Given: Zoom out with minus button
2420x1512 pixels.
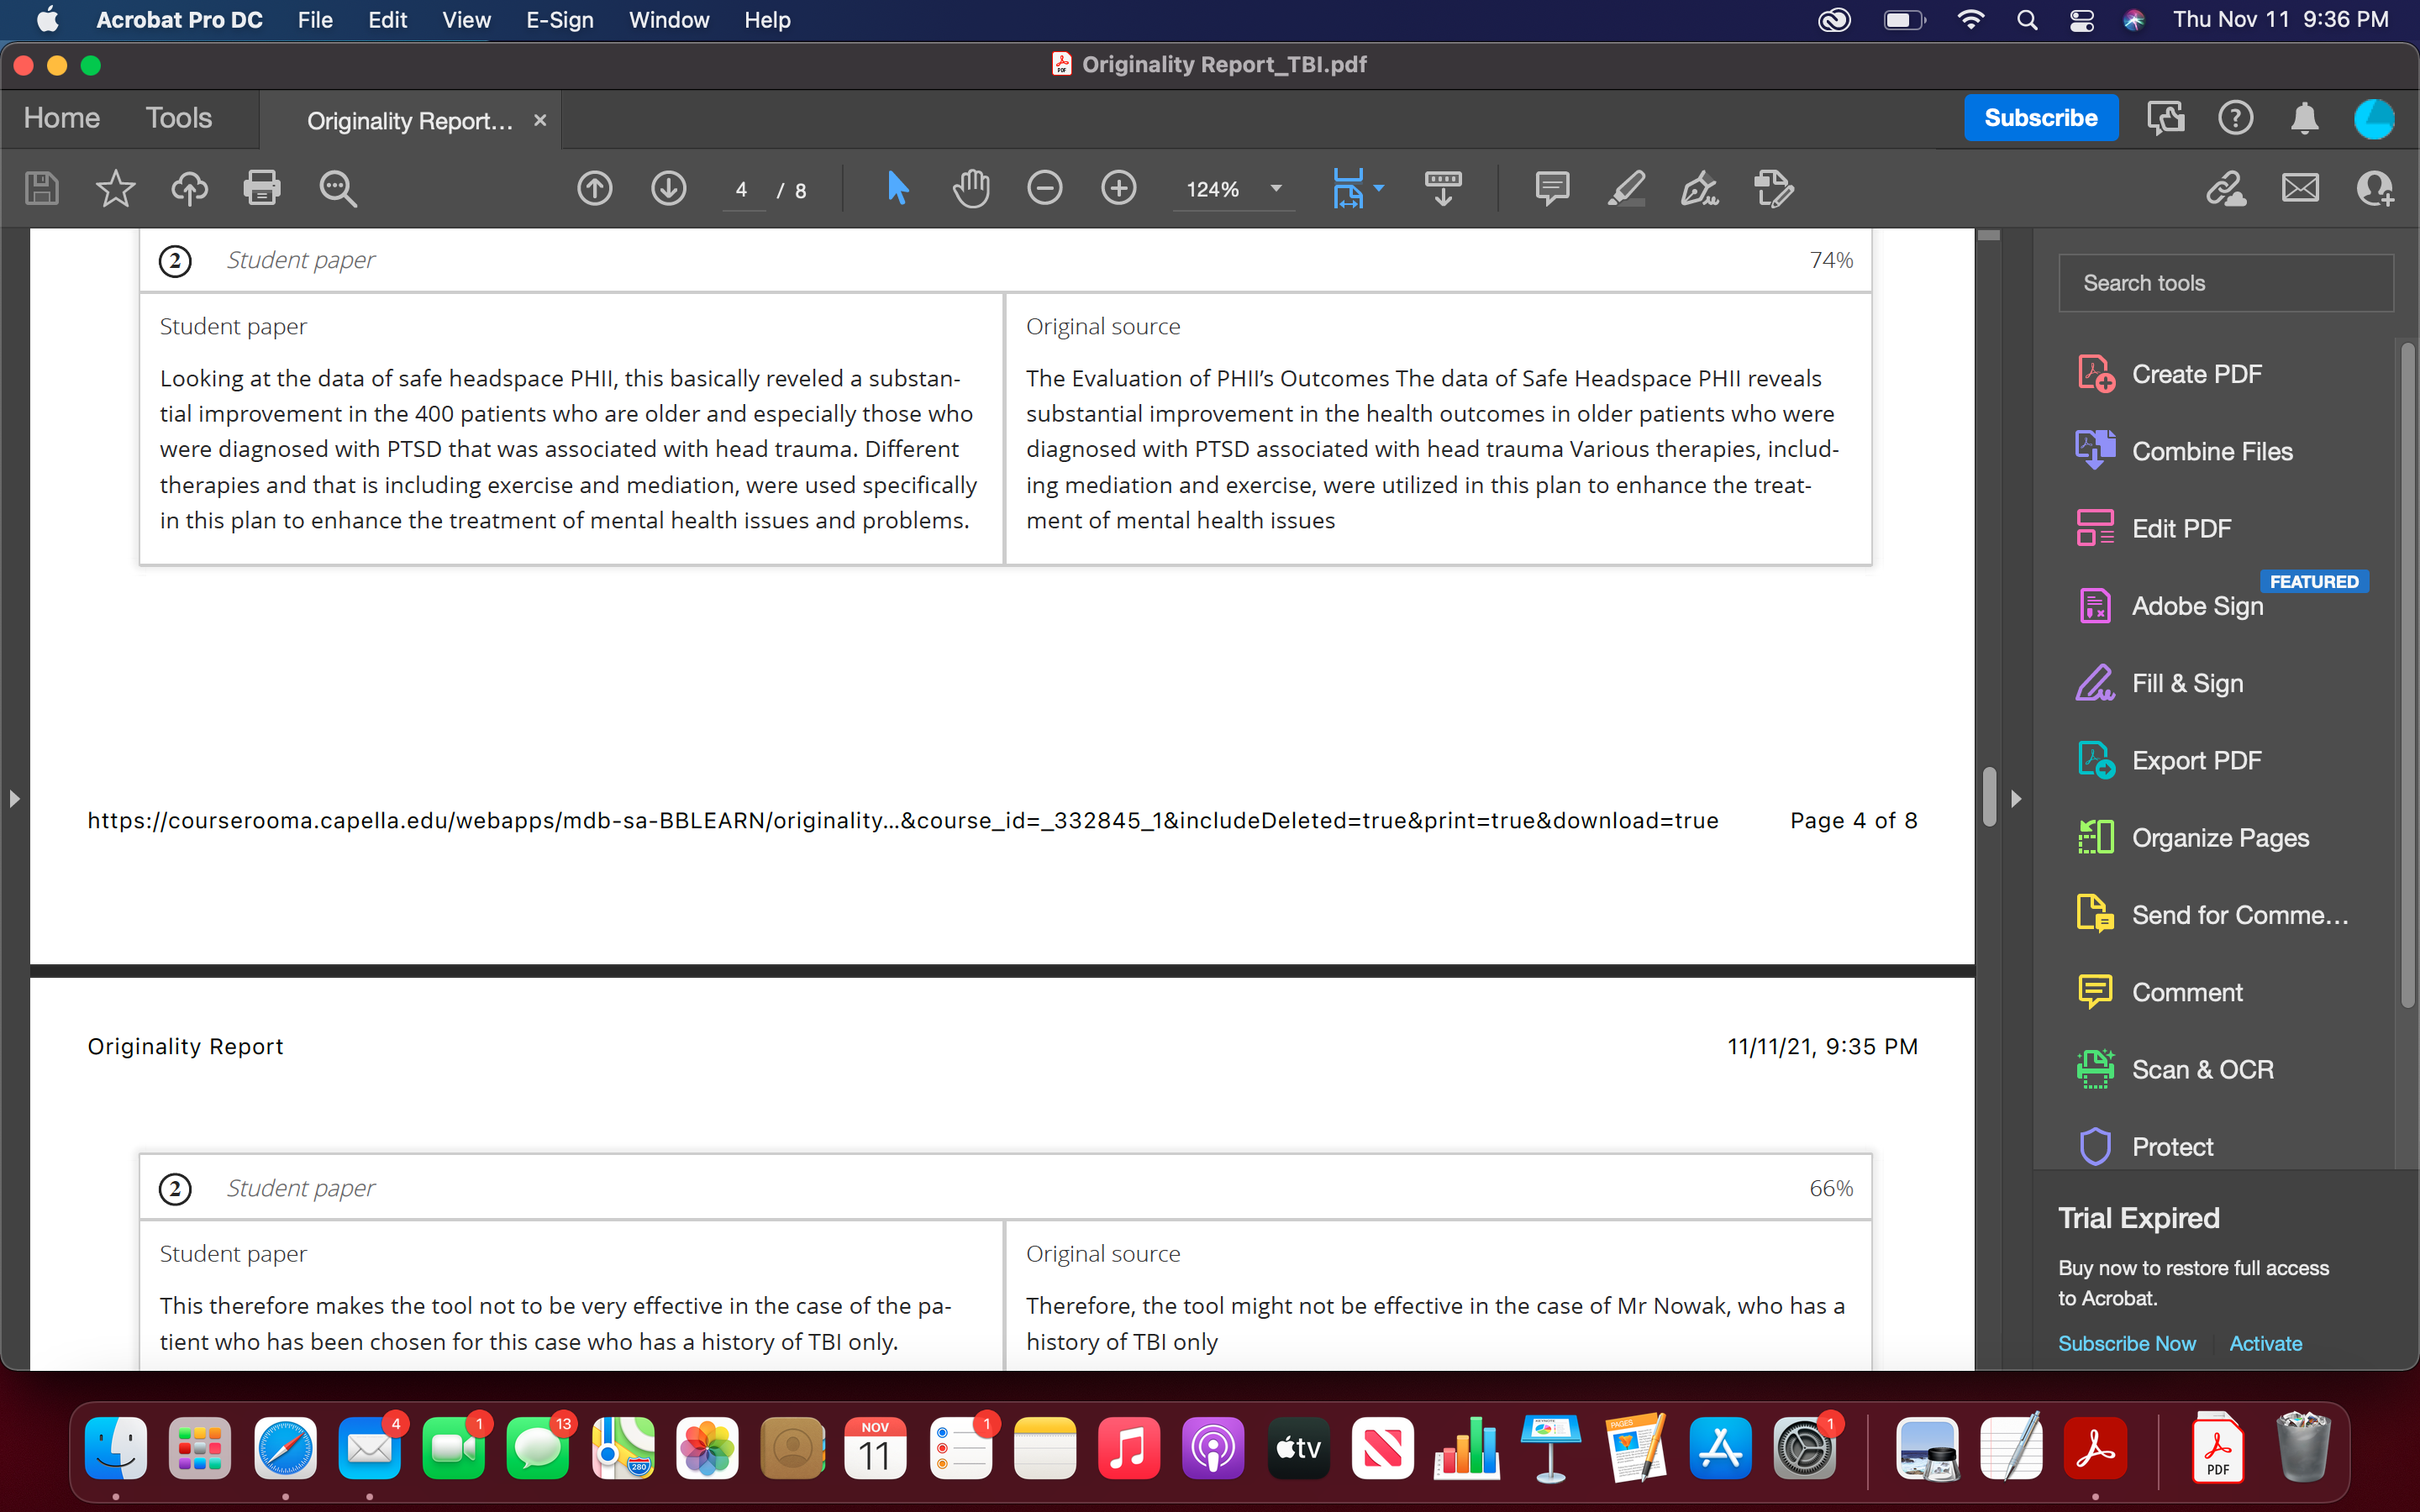Looking at the screenshot, I should (1044, 188).
